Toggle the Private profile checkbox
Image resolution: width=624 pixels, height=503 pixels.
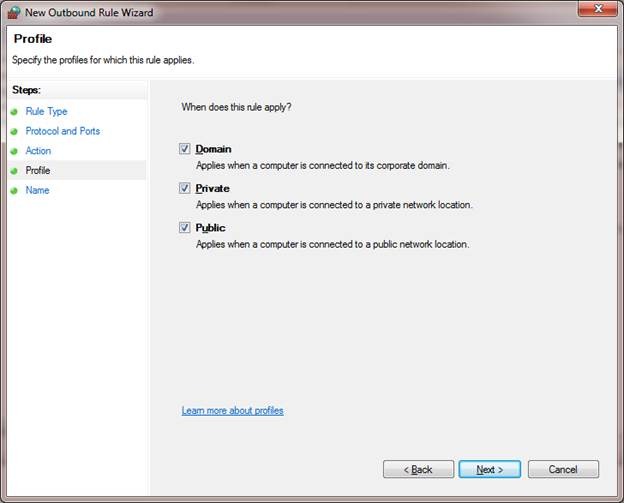(184, 188)
